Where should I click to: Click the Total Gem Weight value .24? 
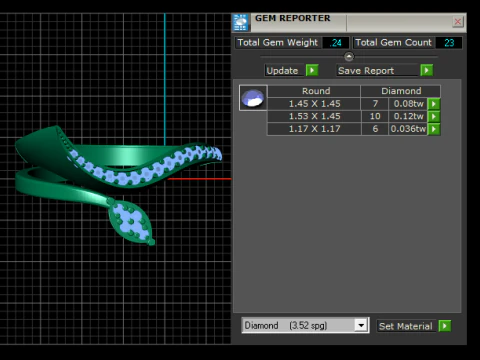pyautogui.click(x=336, y=43)
